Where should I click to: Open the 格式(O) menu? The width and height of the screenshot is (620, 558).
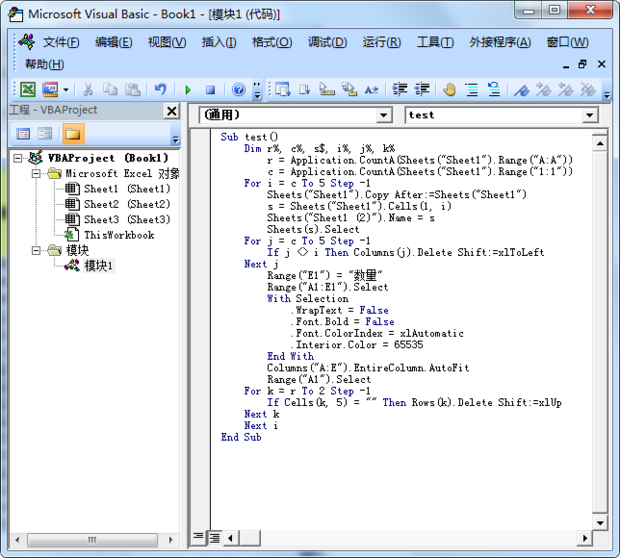click(272, 42)
